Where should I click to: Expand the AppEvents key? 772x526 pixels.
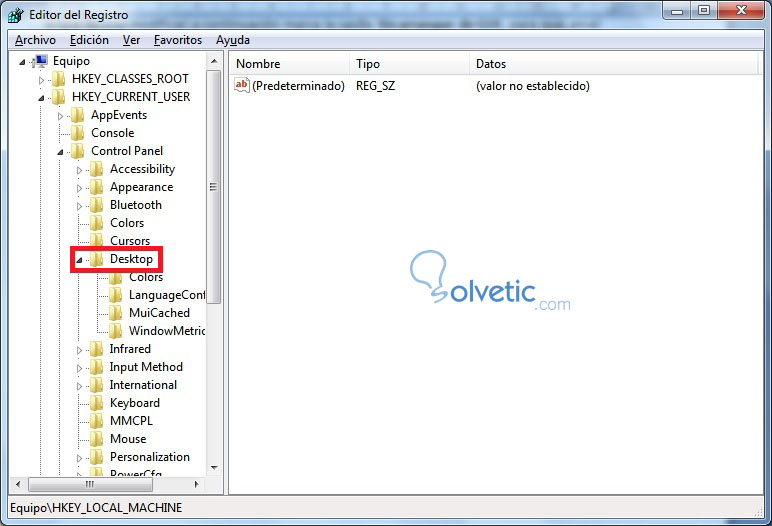point(61,116)
